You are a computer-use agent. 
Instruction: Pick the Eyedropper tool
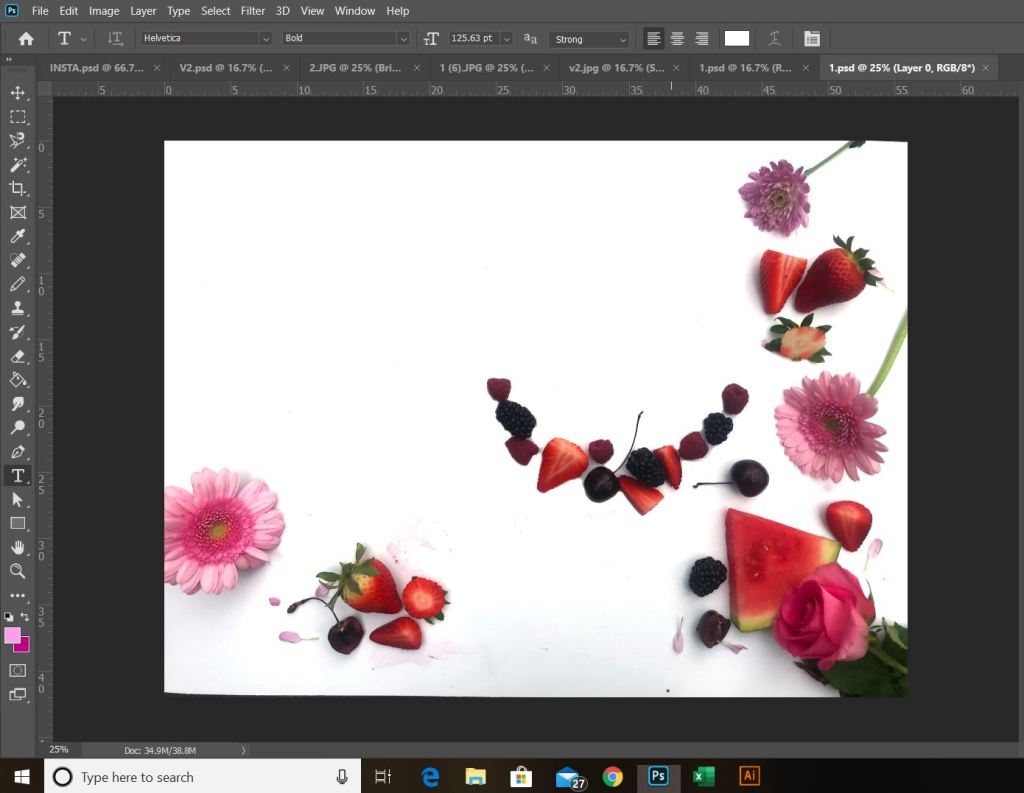click(17, 237)
